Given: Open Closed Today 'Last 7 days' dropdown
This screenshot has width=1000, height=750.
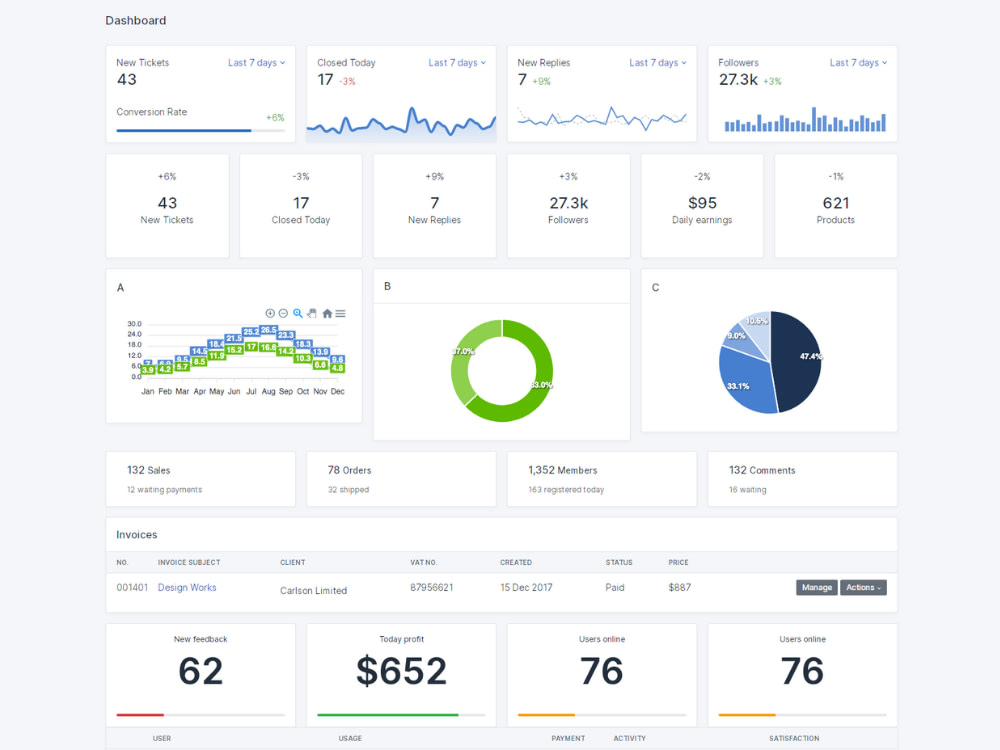Looking at the screenshot, I should pyautogui.click(x=457, y=62).
